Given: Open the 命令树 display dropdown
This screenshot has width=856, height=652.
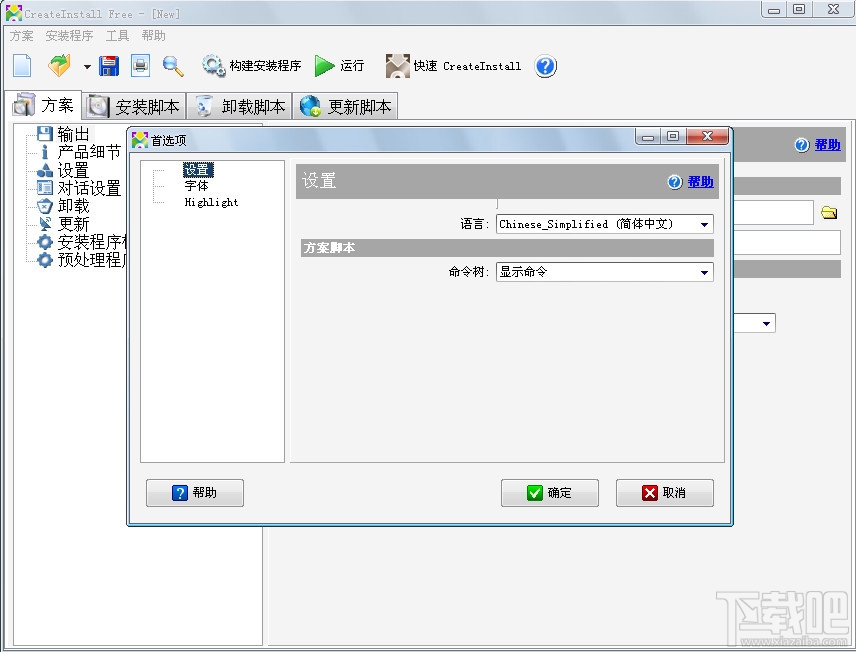Looking at the screenshot, I should click(707, 271).
